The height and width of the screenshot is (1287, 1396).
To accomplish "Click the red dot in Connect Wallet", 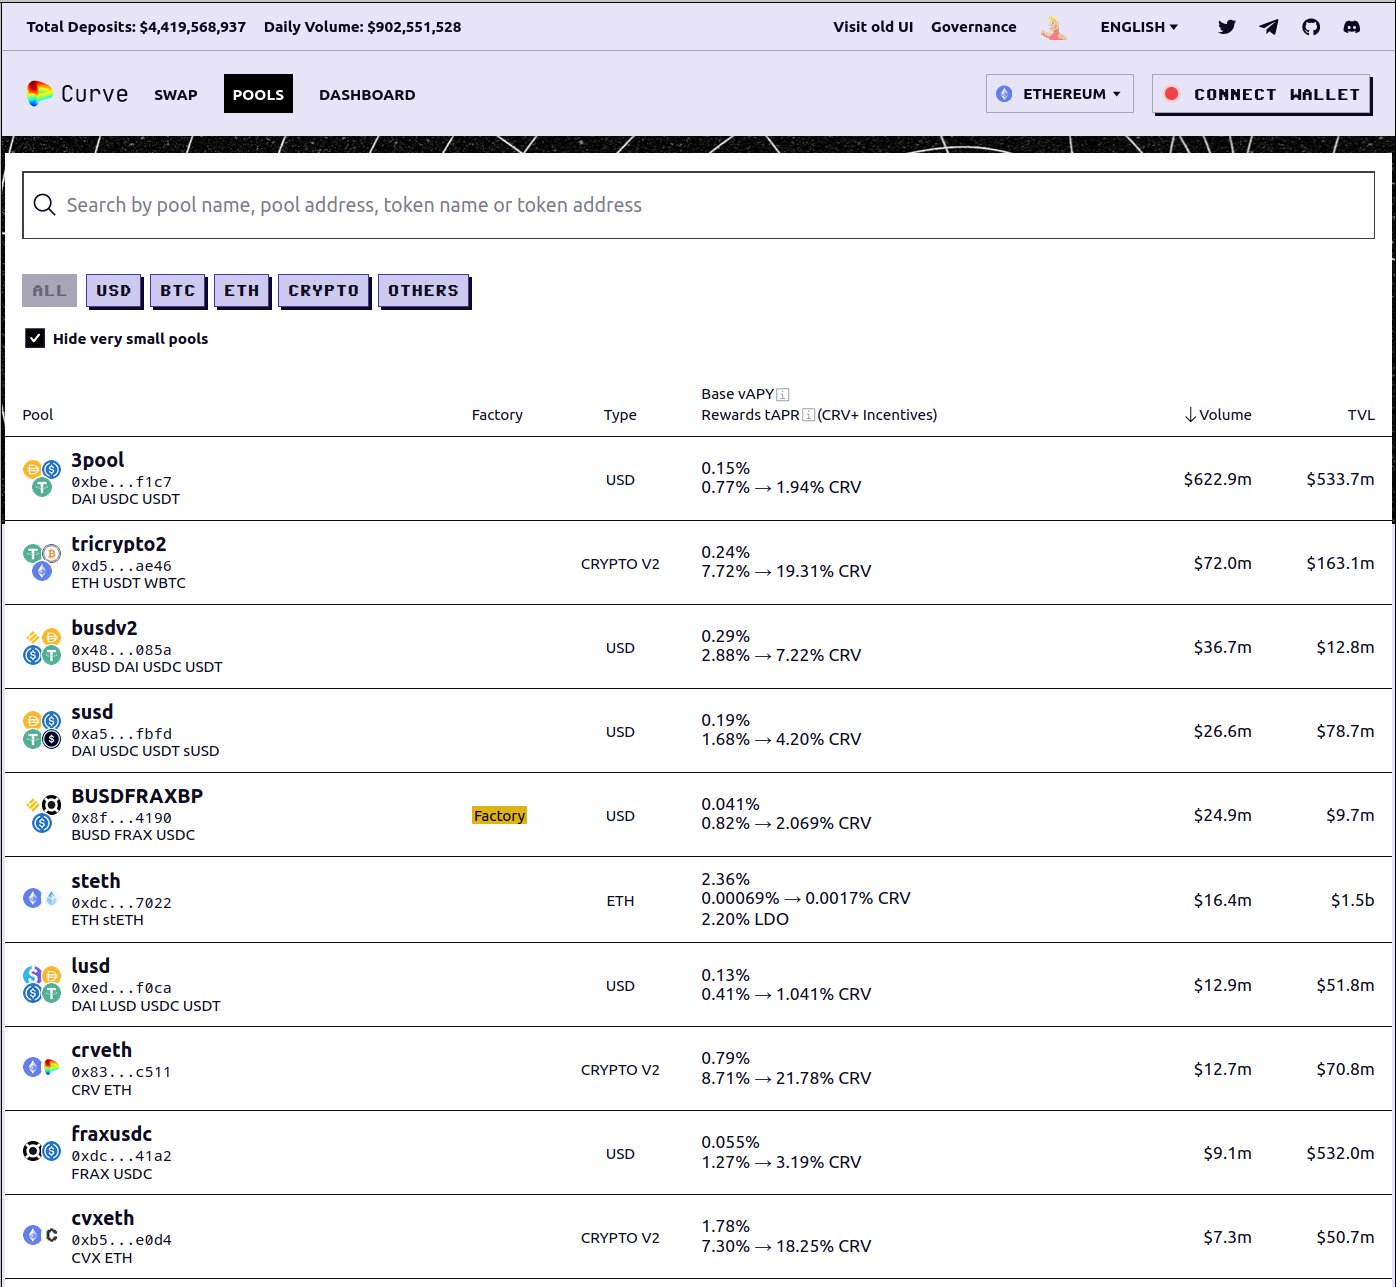I will pyautogui.click(x=1171, y=94).
